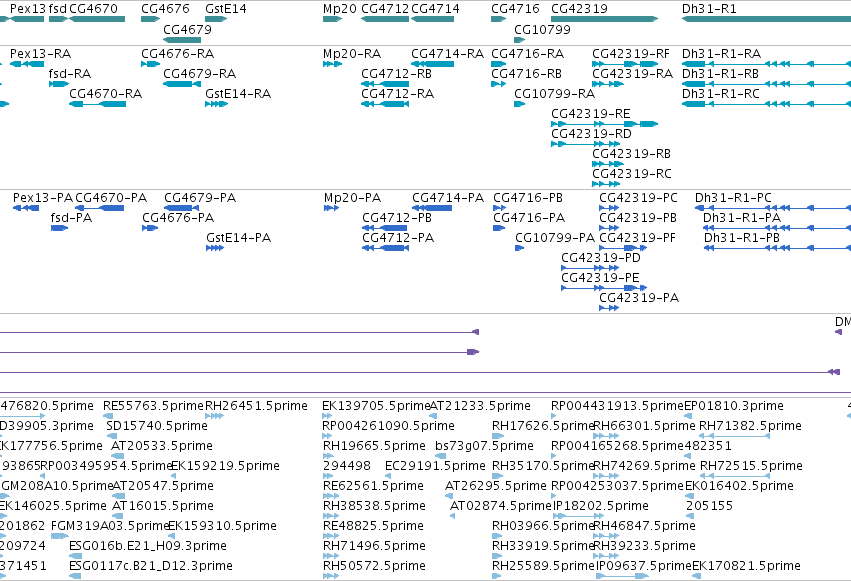
Task: Select transcript CG10799-RA
Action: point(555,94)
